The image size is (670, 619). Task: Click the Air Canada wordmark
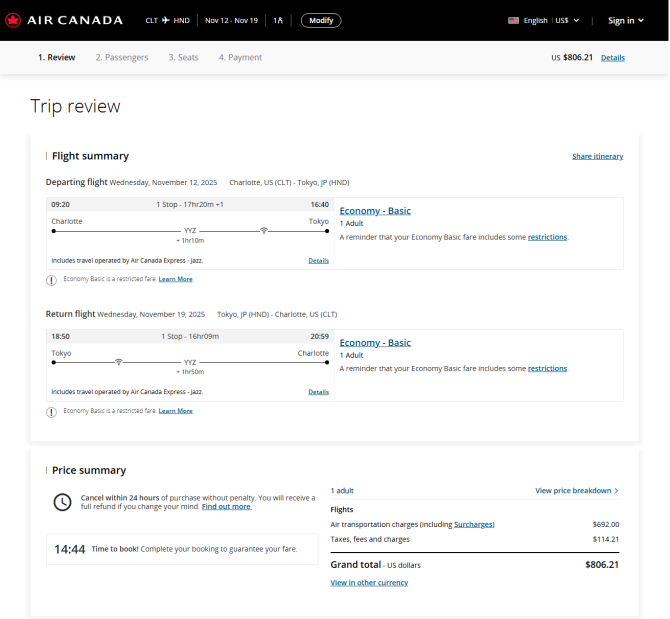(75, 20)
